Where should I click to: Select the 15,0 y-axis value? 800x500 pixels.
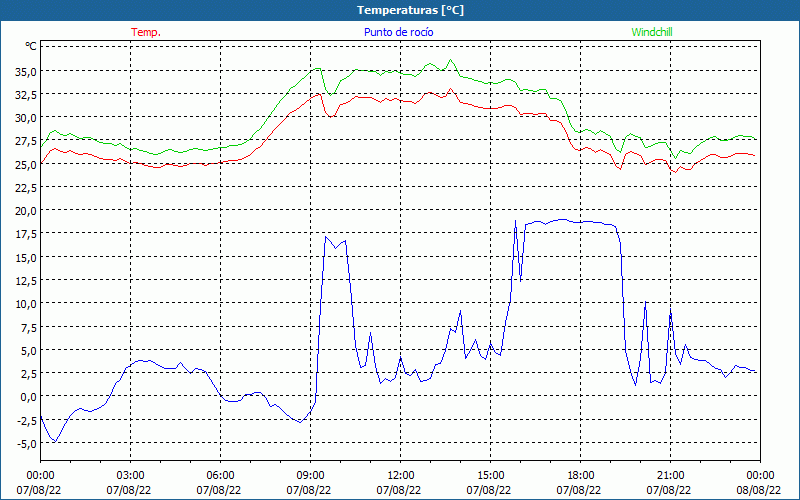pos(27,258)
